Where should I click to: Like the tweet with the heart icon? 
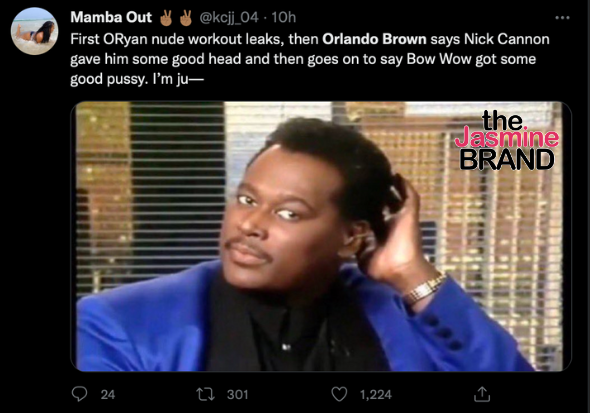point(339,394)
